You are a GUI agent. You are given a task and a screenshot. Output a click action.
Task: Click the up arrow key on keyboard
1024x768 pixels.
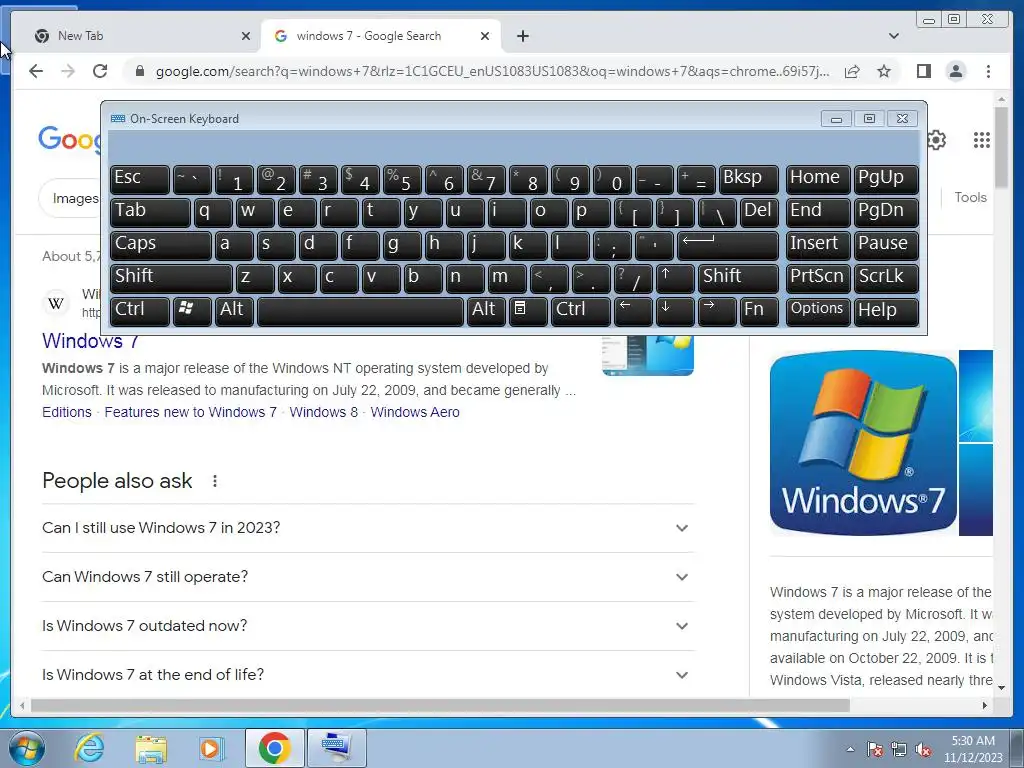click(675, 278)
